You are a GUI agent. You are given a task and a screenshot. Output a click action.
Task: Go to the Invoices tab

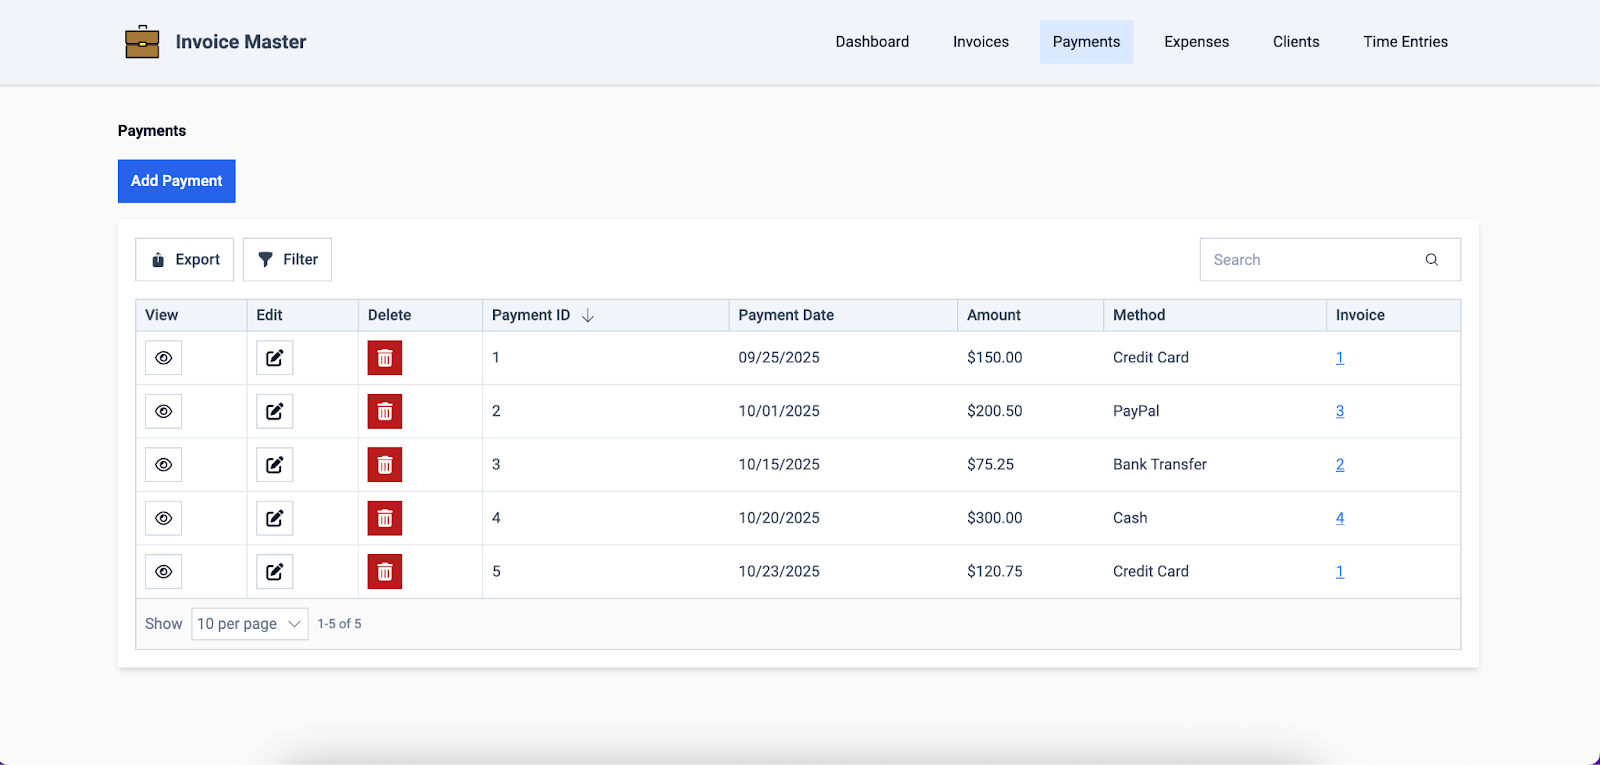pos(980,42)
